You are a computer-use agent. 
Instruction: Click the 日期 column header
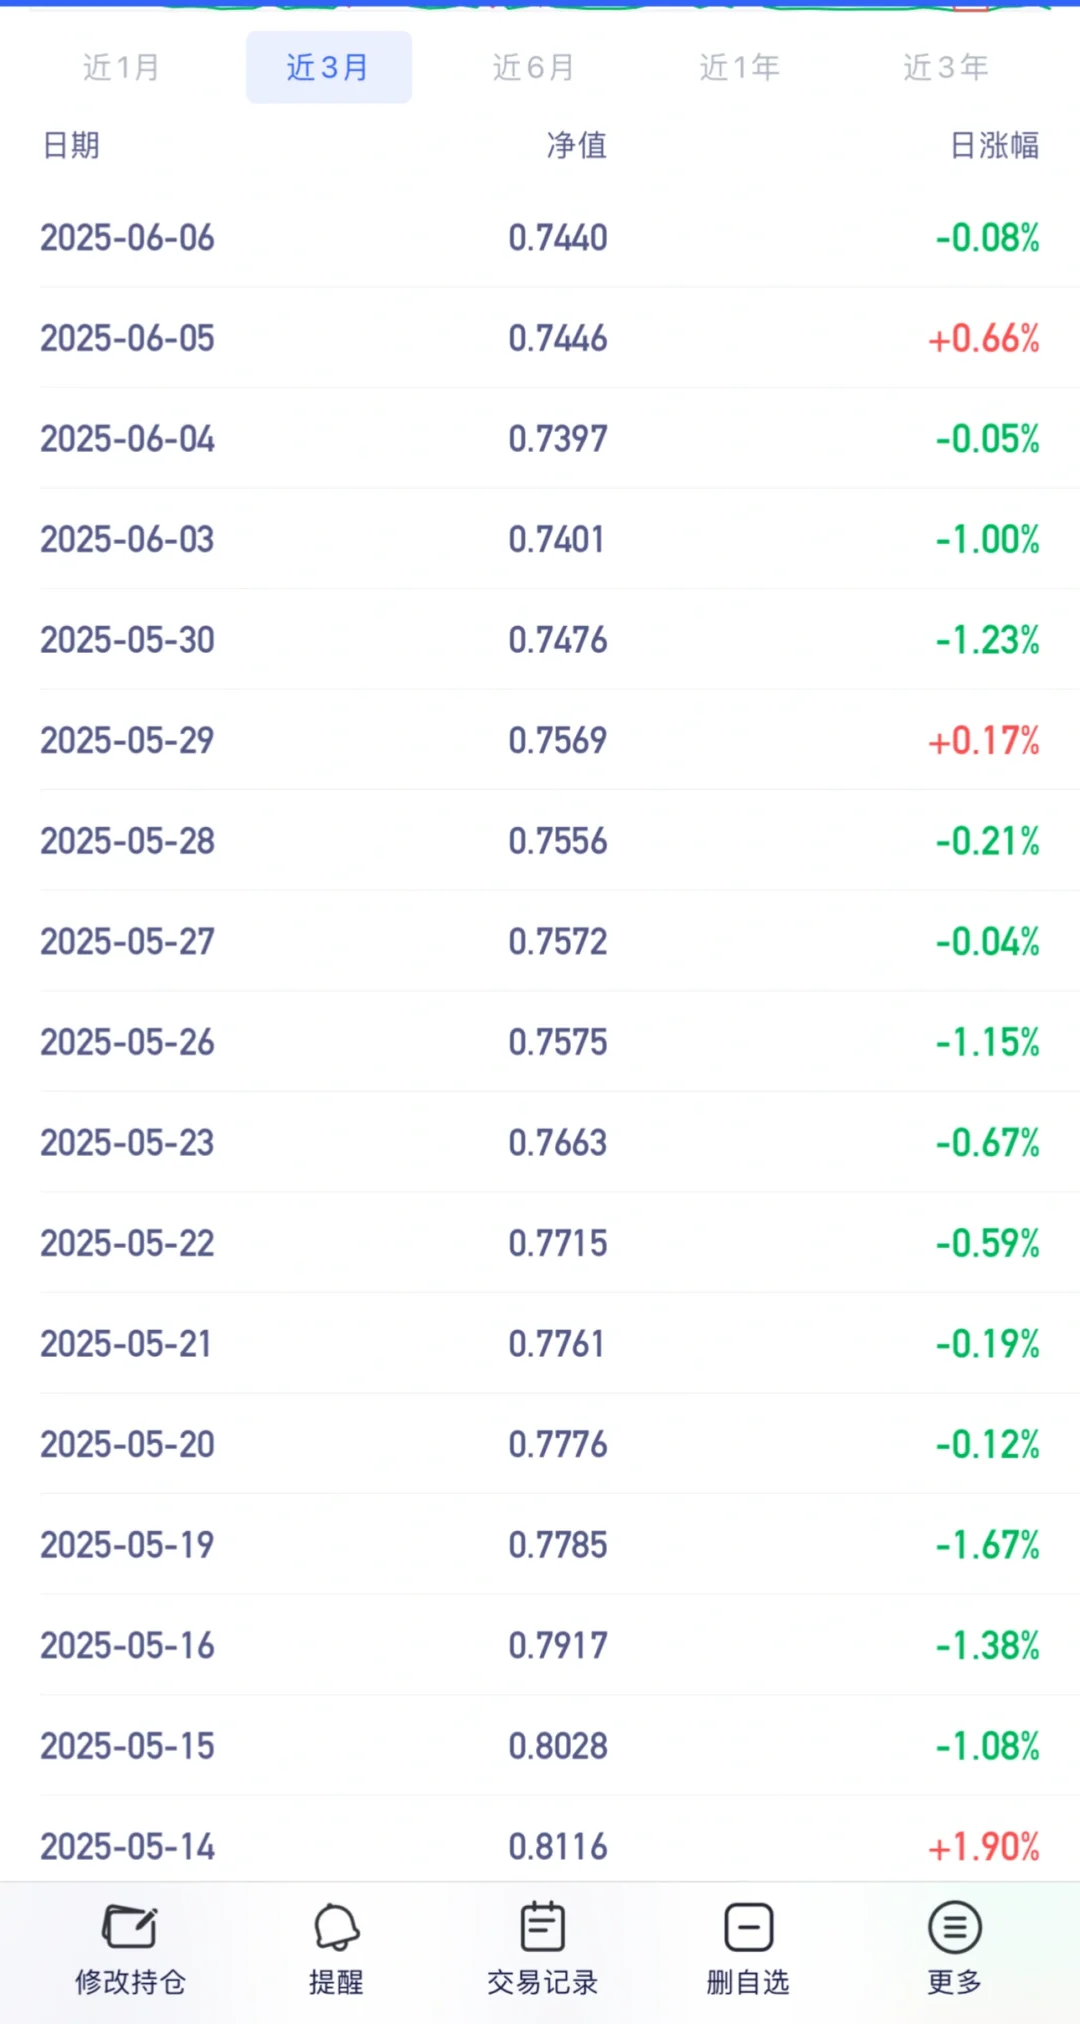71,145
